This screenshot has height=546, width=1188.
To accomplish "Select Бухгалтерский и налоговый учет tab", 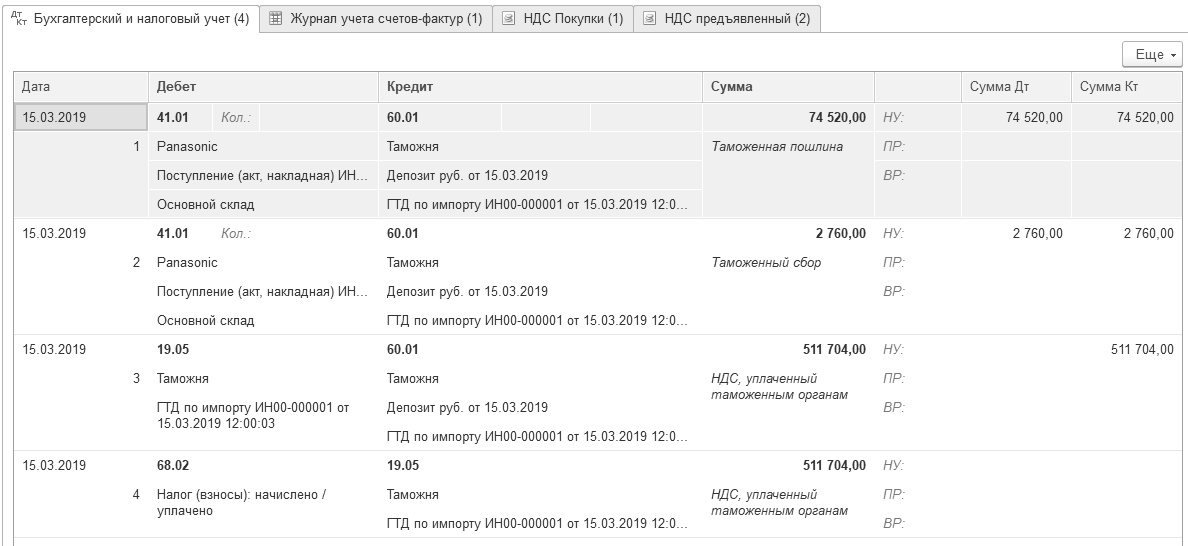I will tap(140, 19).
